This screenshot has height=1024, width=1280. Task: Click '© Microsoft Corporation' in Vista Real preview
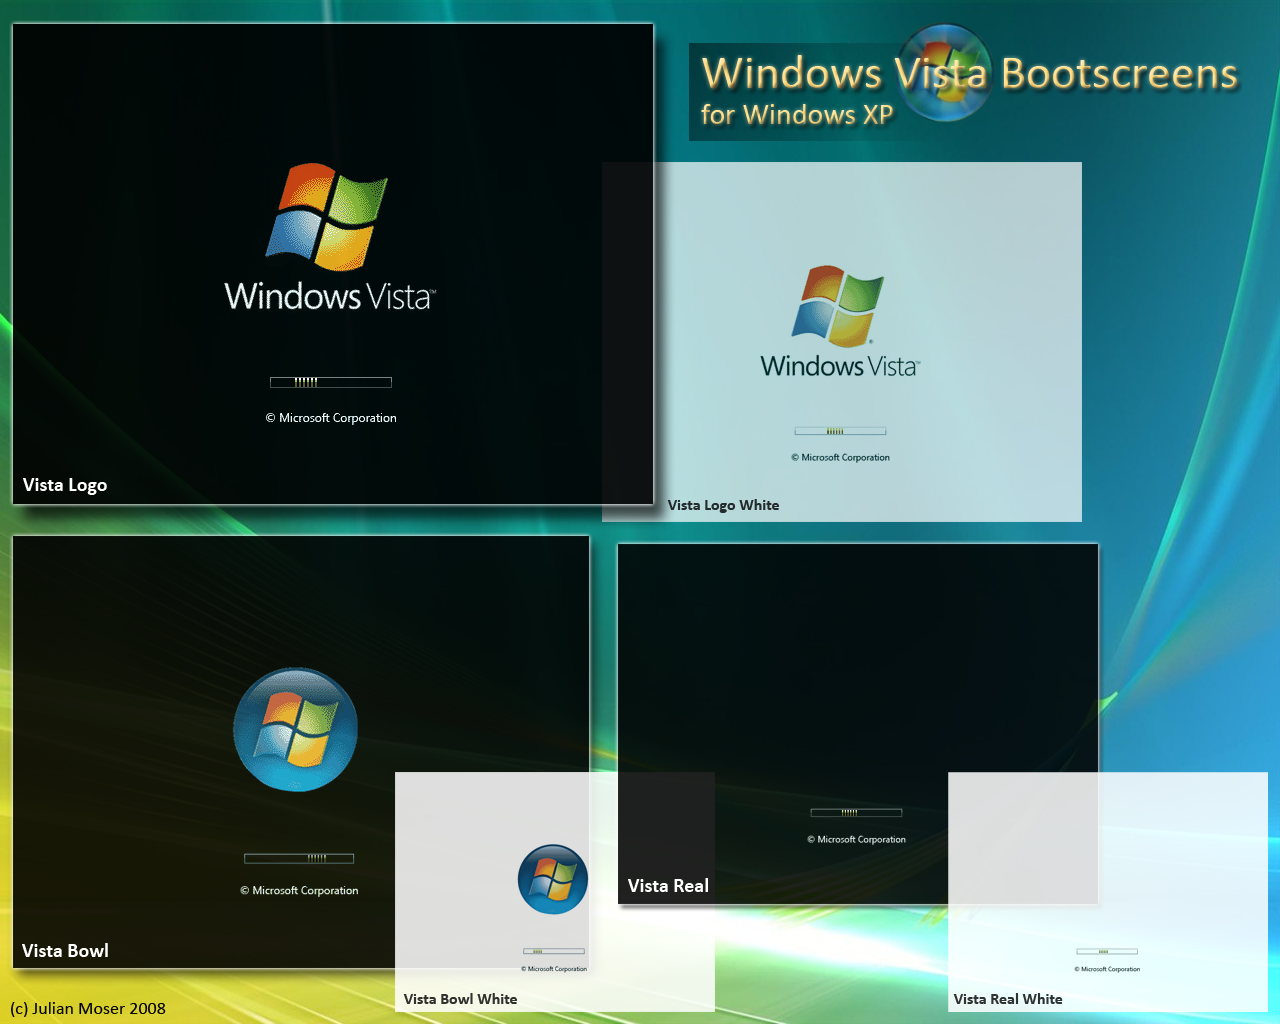pos(856,839)
